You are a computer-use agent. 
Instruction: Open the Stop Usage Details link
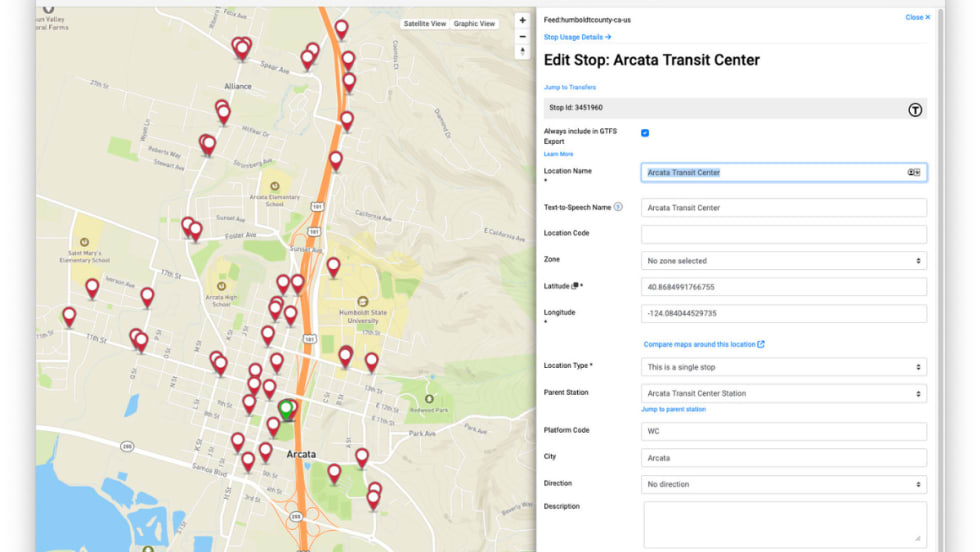(577, 37)
